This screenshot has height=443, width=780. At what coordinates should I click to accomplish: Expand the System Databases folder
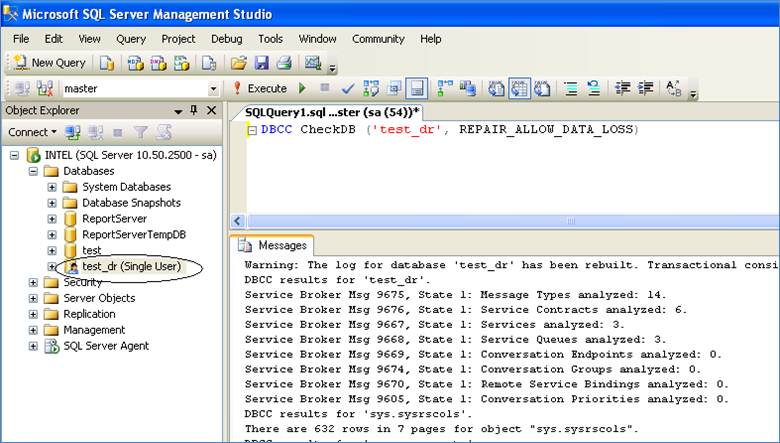click(x=52, y=187)
